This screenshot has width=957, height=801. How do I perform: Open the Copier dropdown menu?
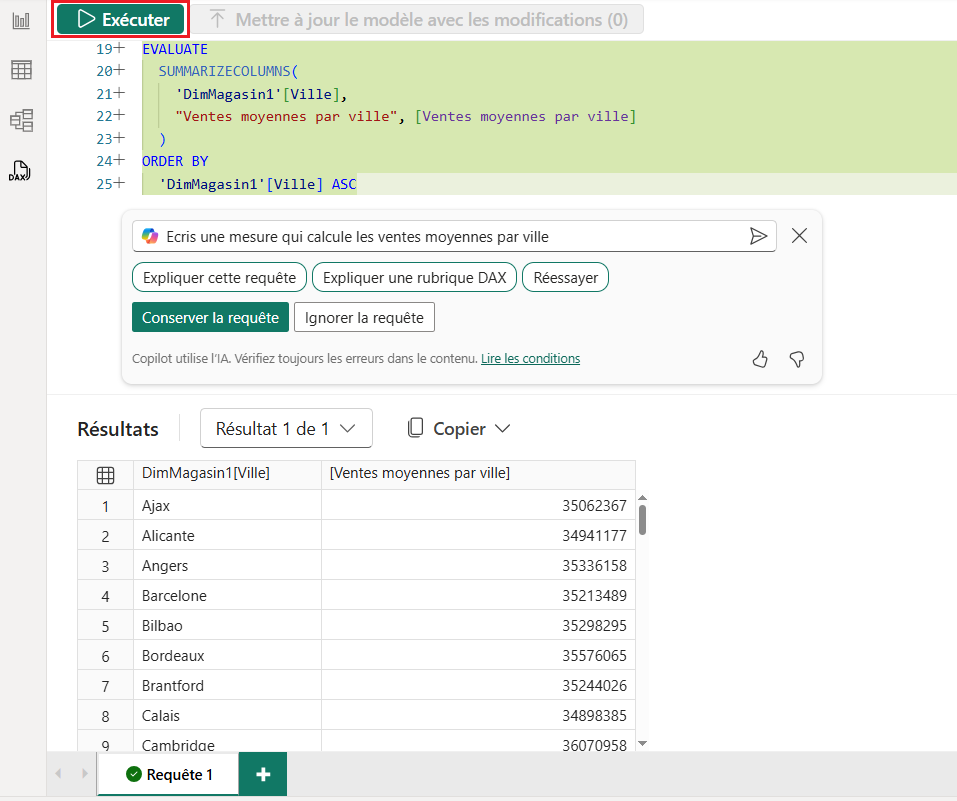tap(459, 428)
